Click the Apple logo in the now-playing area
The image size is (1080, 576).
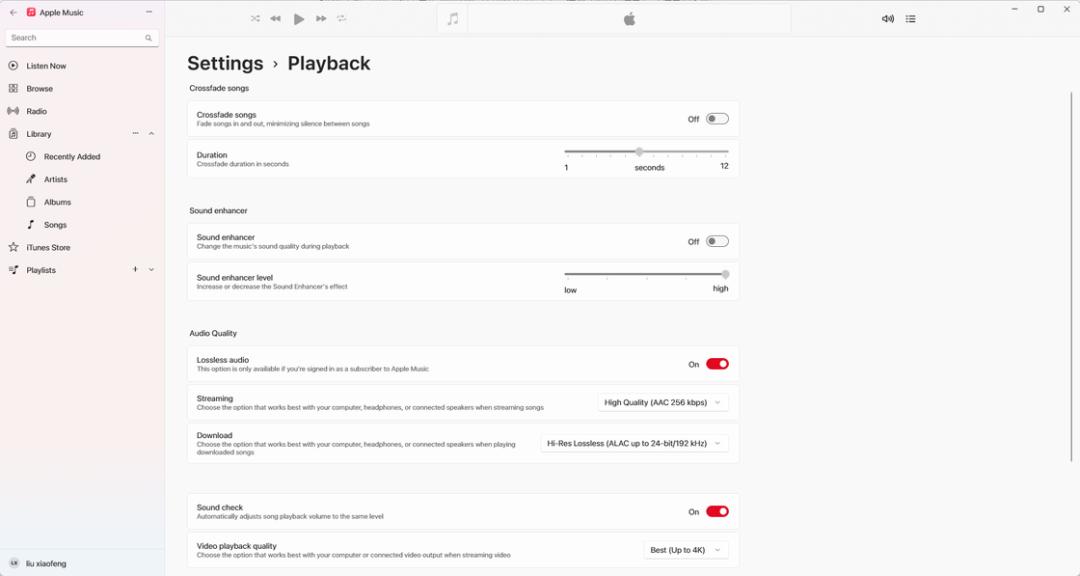point(630,19)
